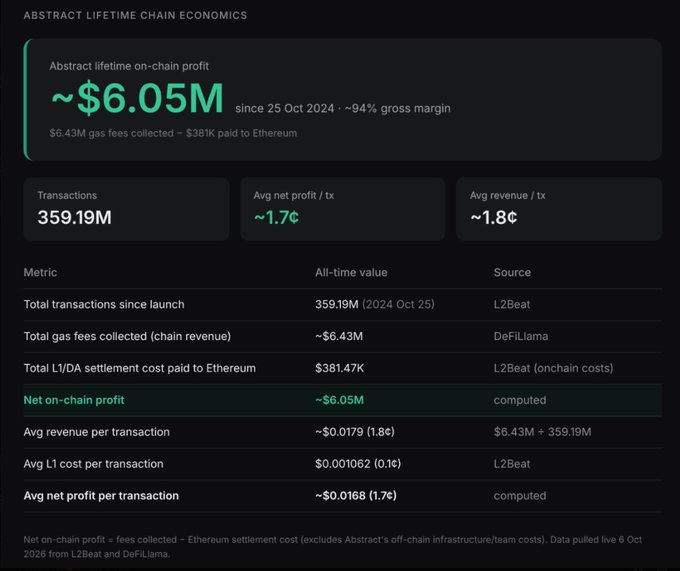Click the 'All-time value' column header
This screenshot has height=571, width=680.
click(351, 272)
